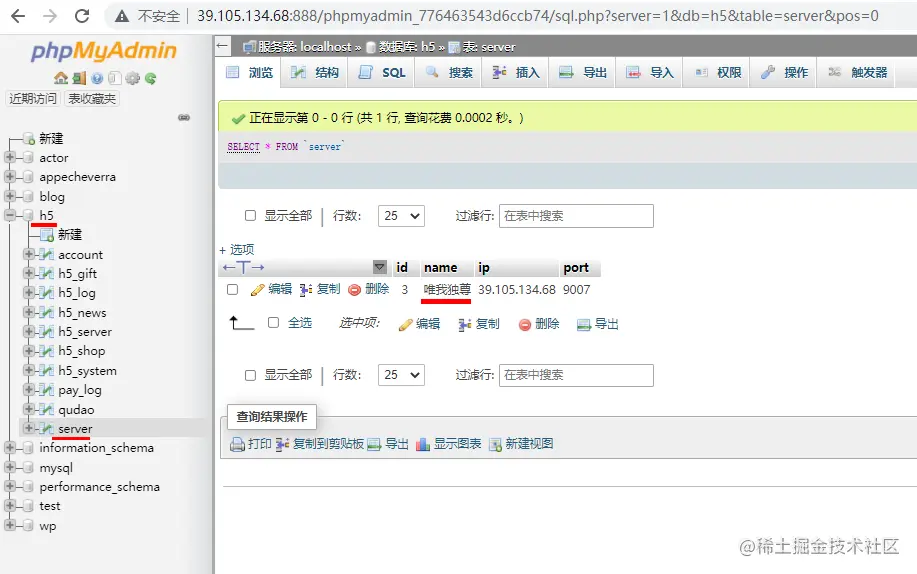Click the 数据库: h5 breadcrumb link
917x574 pixels.
406,47
